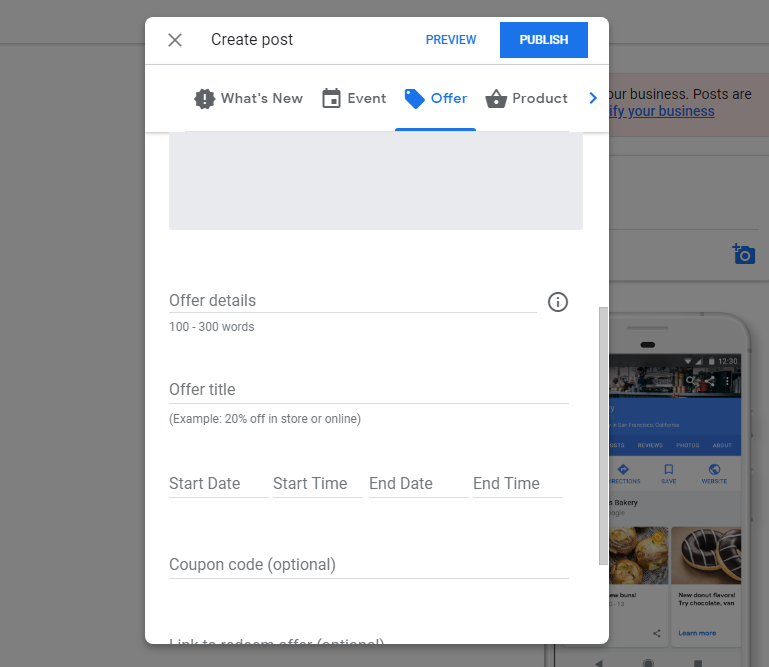Select the Offer tab
This screenshot has width=769, height=667.
point(436,99)
